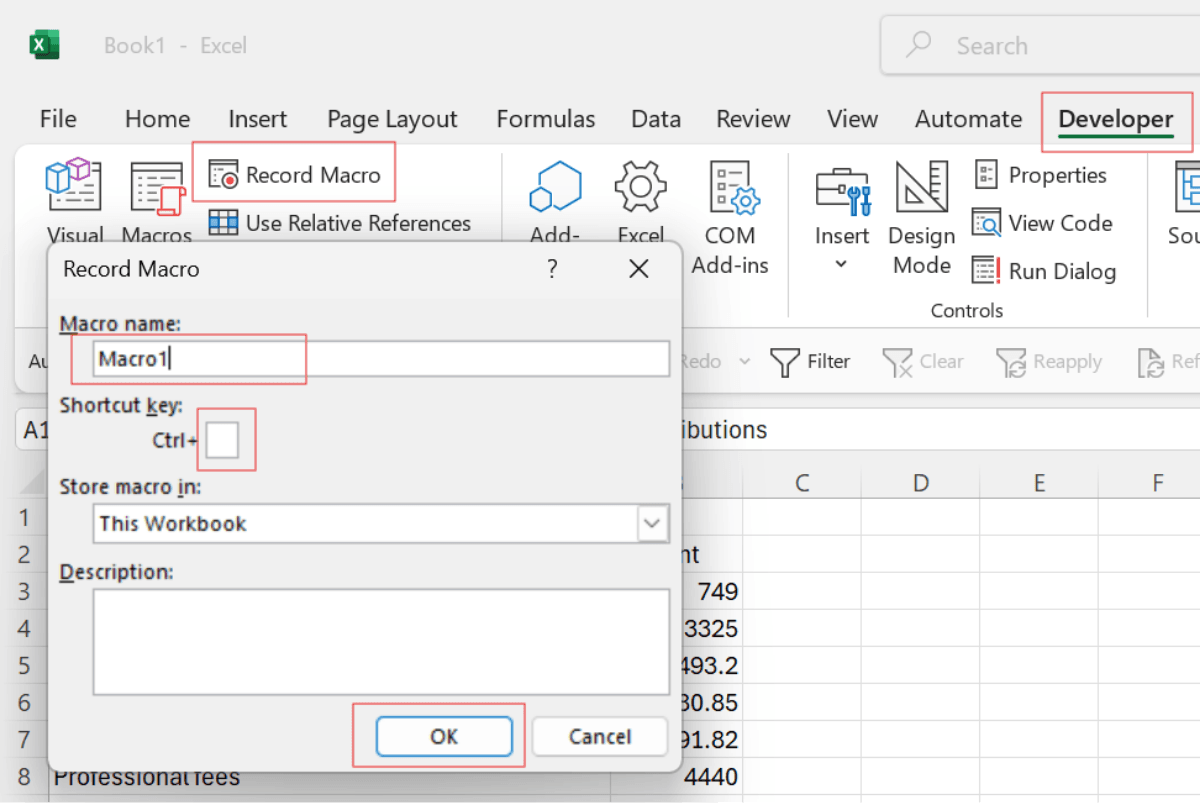Click the Macro name field
Screen dimensions: 1200x803
pyautogui.click(x=381, y=359)
